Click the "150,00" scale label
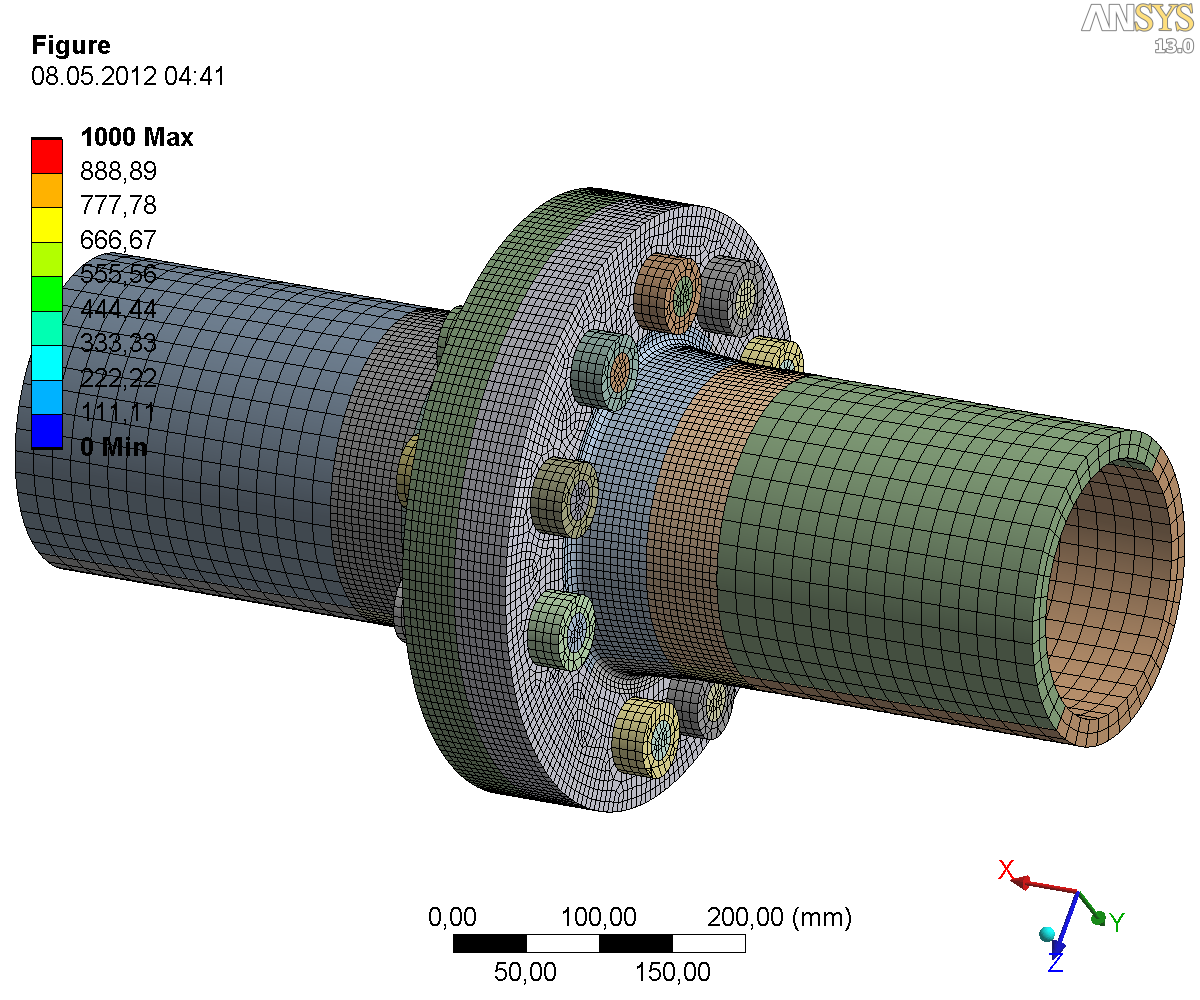This screenshot has height=1000, width=1200. (x=673, y=971)
